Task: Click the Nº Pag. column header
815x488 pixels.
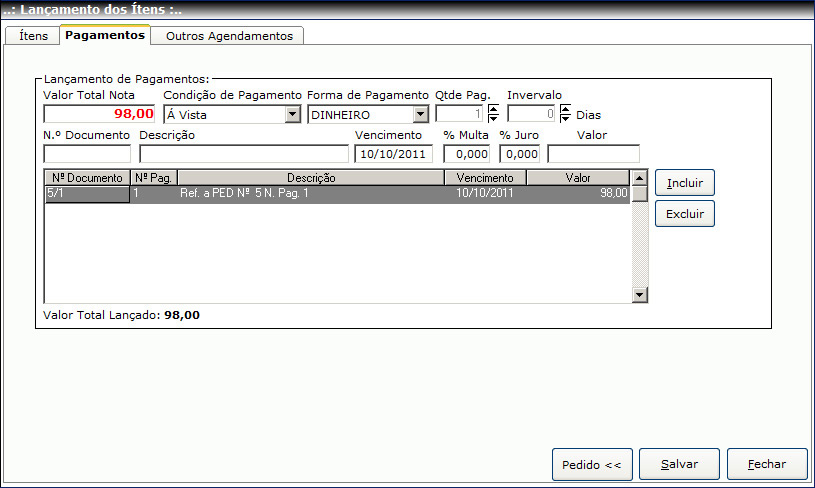Action: pos(153,178)
